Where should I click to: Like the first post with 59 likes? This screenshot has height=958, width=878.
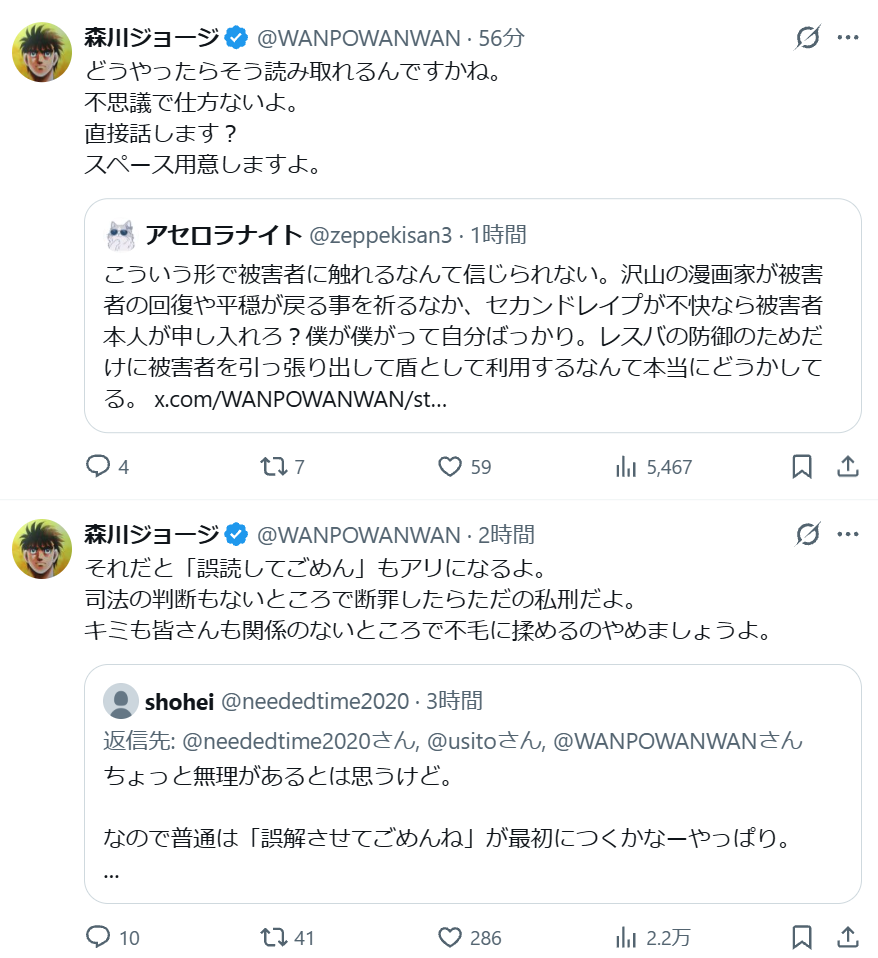[x=450, y=466]
